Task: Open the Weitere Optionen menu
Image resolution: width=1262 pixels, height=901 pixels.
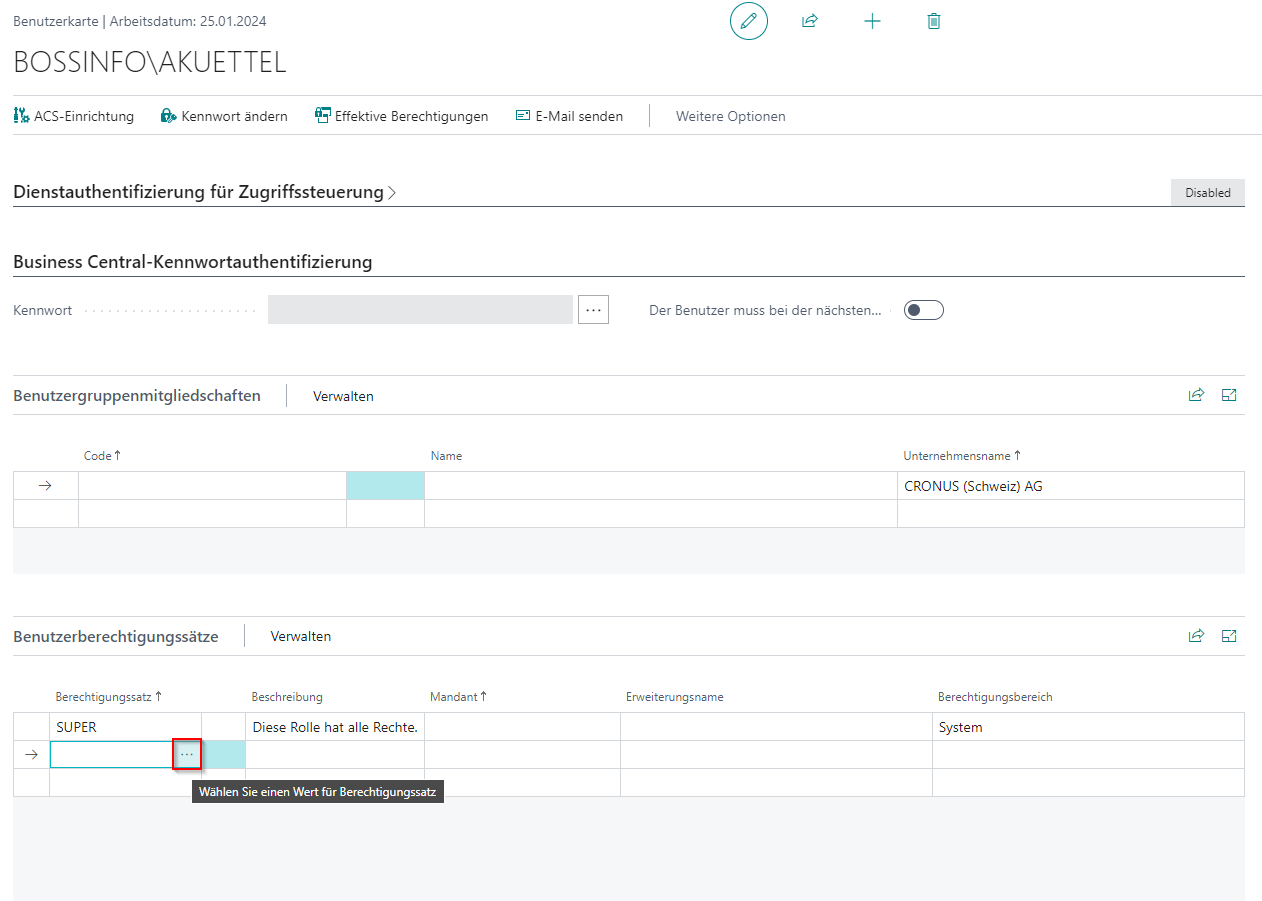Action: tap(730, 116)
